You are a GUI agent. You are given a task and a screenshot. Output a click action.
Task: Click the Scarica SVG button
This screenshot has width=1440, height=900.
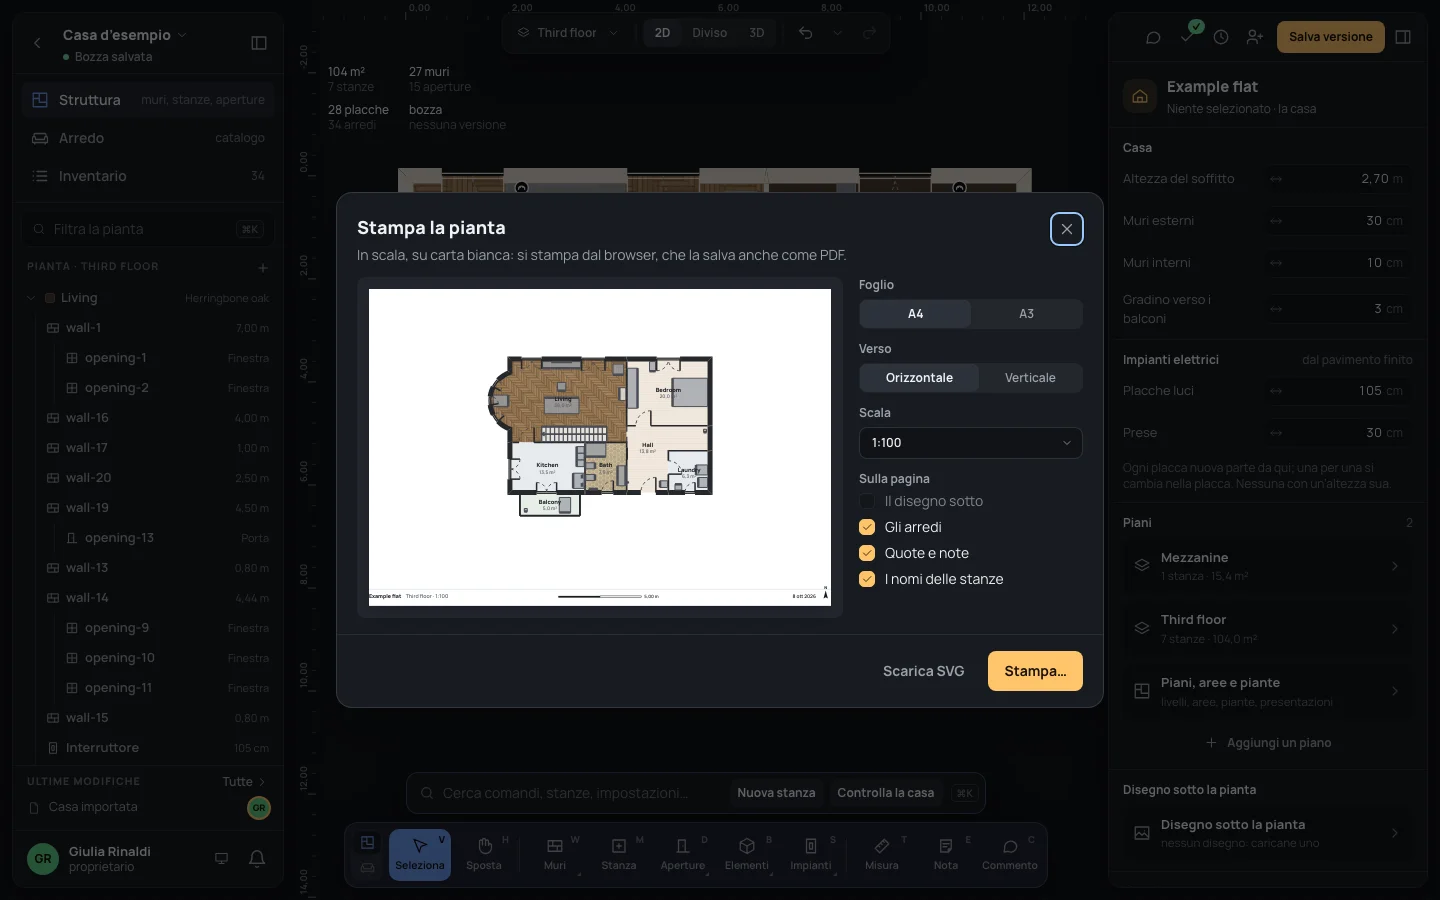(923, 671)
